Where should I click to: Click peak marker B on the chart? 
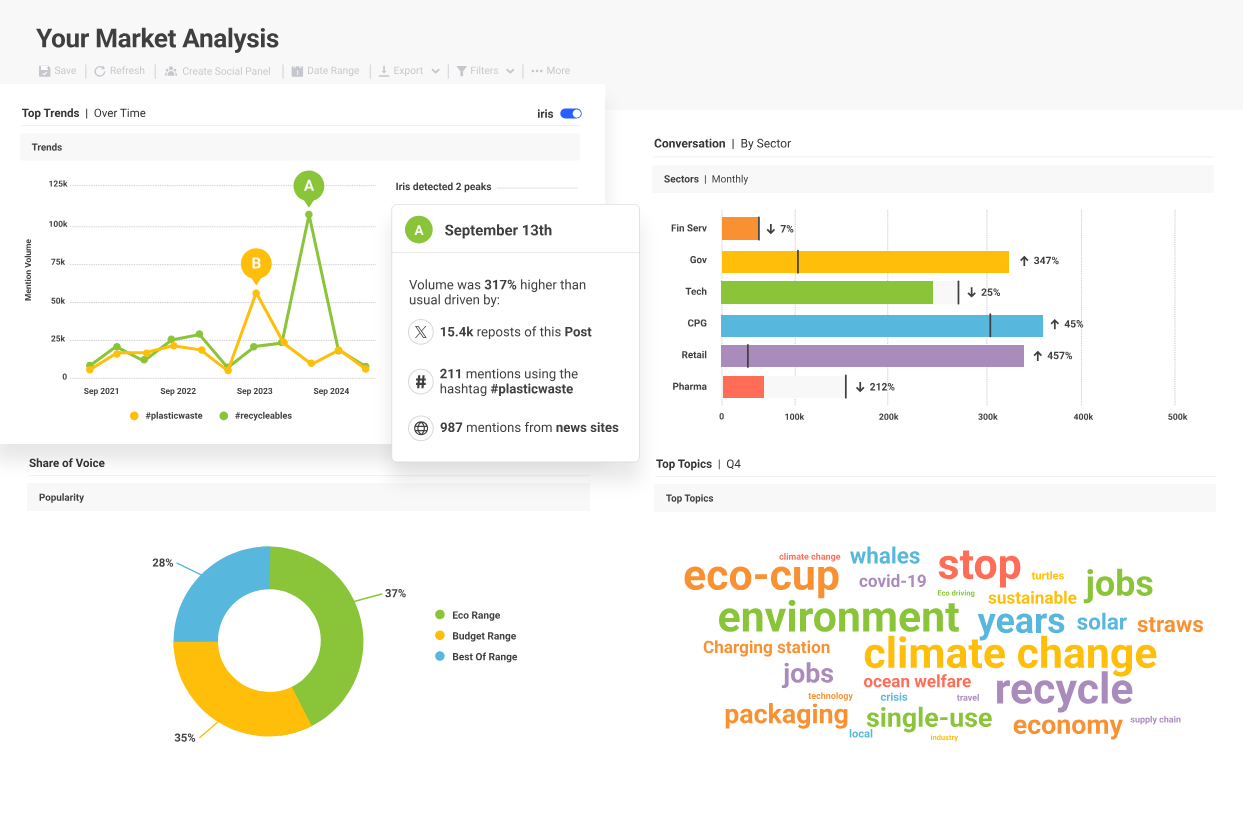256,264
